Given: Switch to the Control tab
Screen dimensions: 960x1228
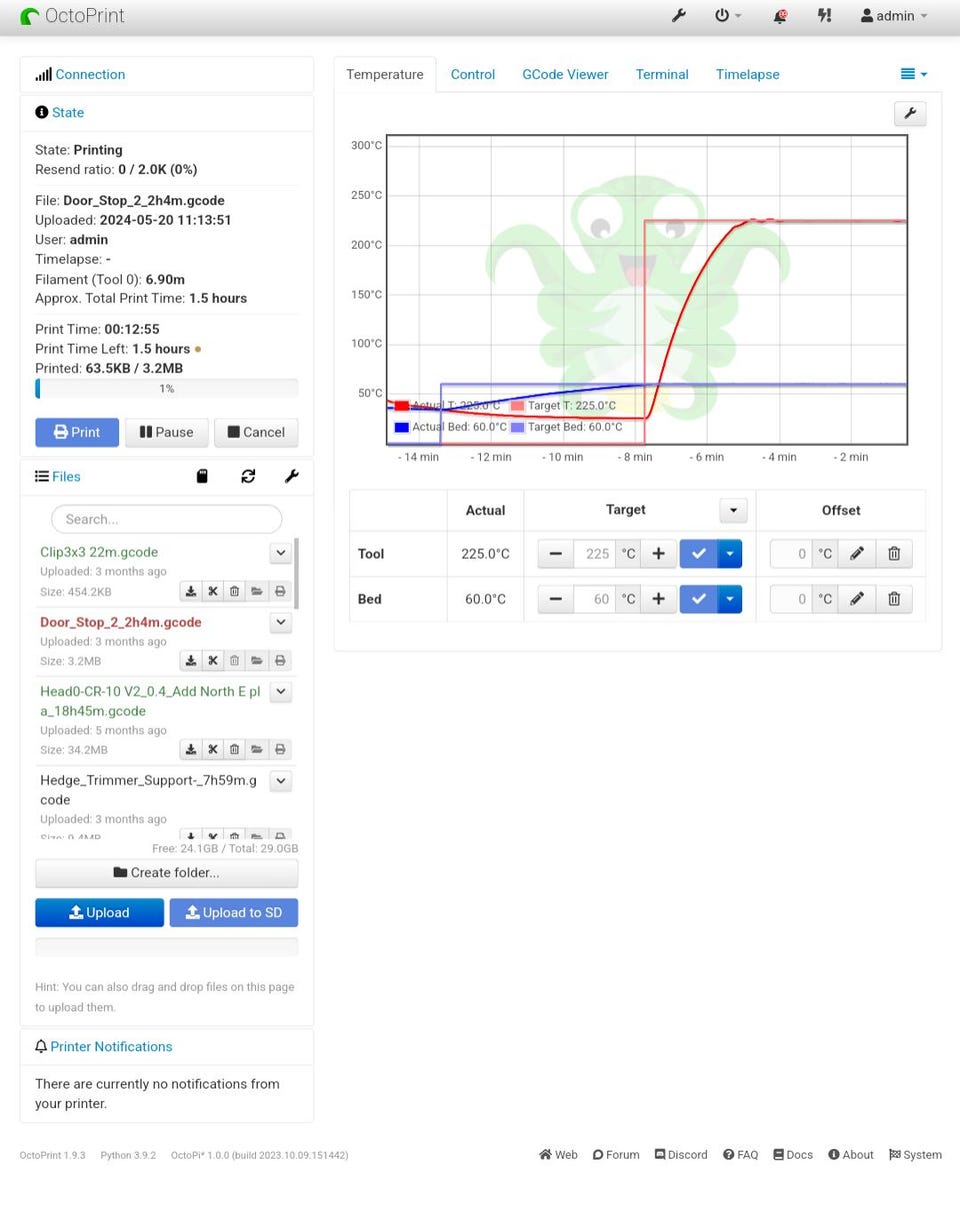Looking at the screenshot, I should (x=473, y=74).
